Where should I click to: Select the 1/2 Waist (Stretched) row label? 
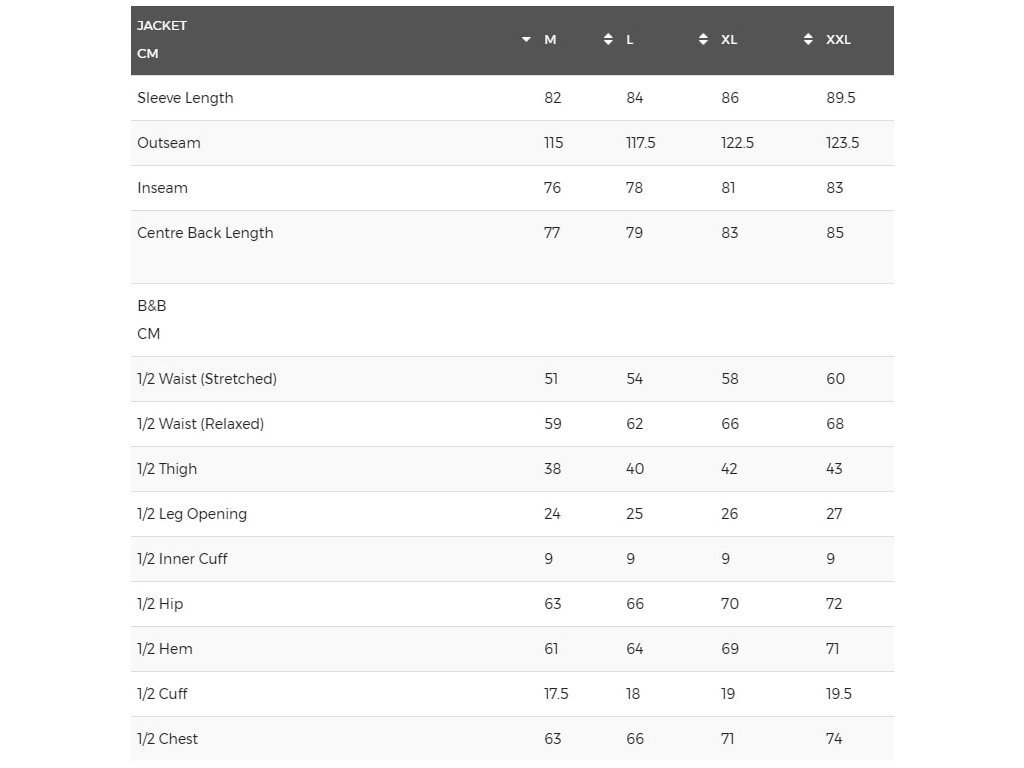[207, 379]
